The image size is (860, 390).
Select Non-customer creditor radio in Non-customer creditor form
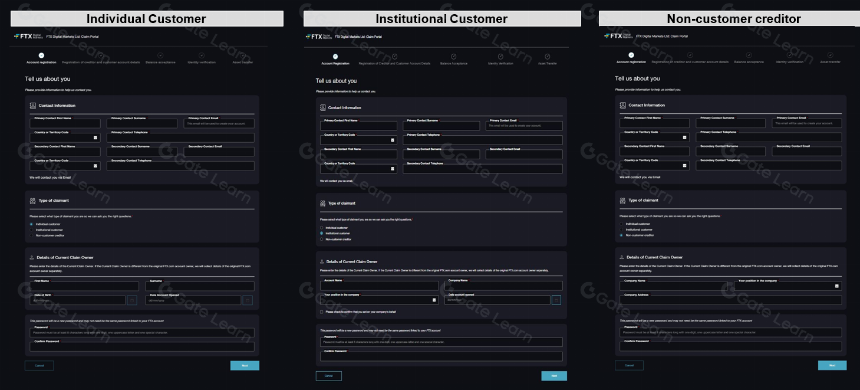(621, 235)
